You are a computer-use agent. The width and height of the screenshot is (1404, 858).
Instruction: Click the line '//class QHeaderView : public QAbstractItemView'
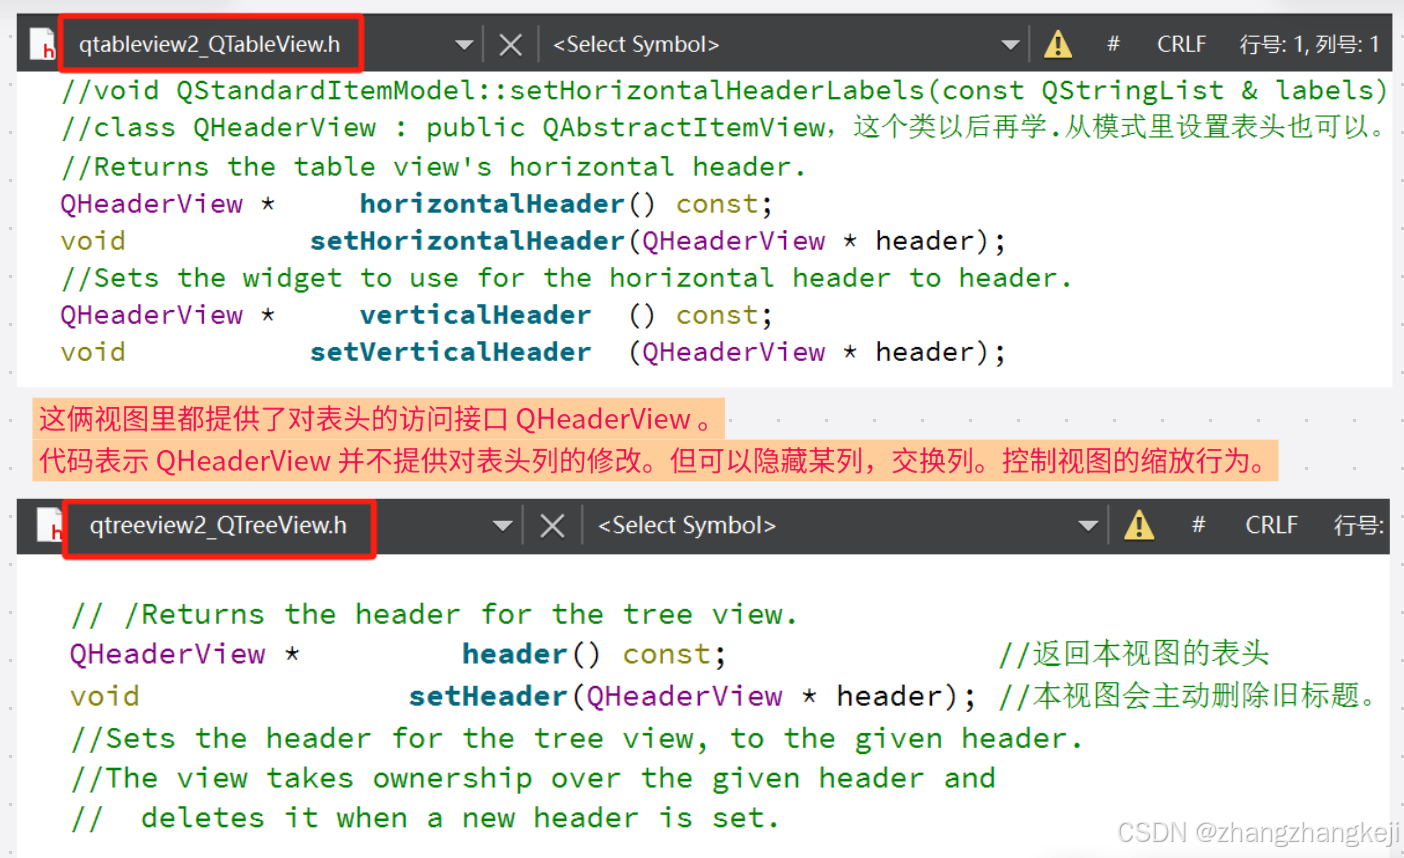724,128
